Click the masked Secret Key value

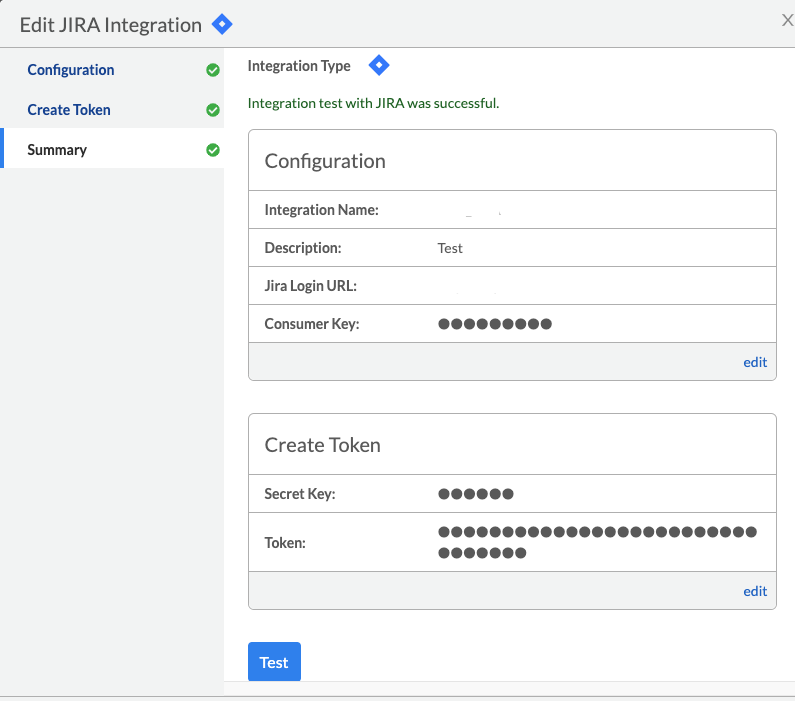[x=476, y=494]
